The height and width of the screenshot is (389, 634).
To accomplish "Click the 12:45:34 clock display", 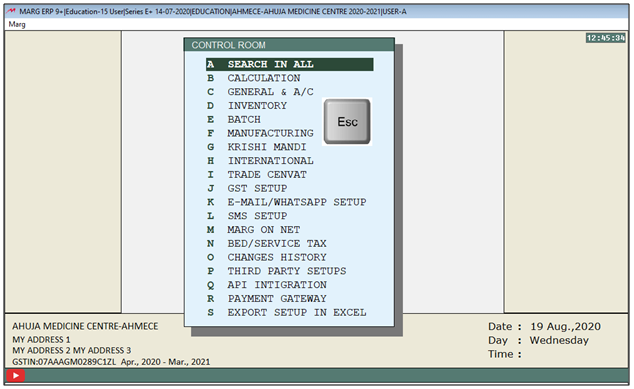I will point(605,38).
